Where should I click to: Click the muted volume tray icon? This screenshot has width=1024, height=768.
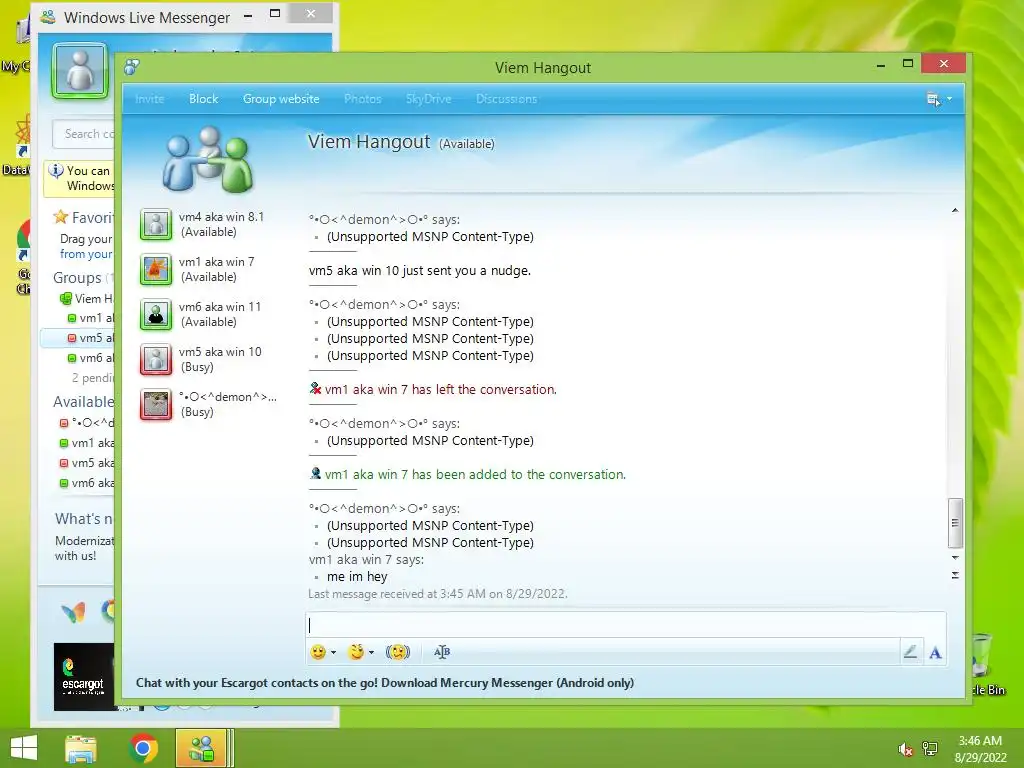pos(905,749)
